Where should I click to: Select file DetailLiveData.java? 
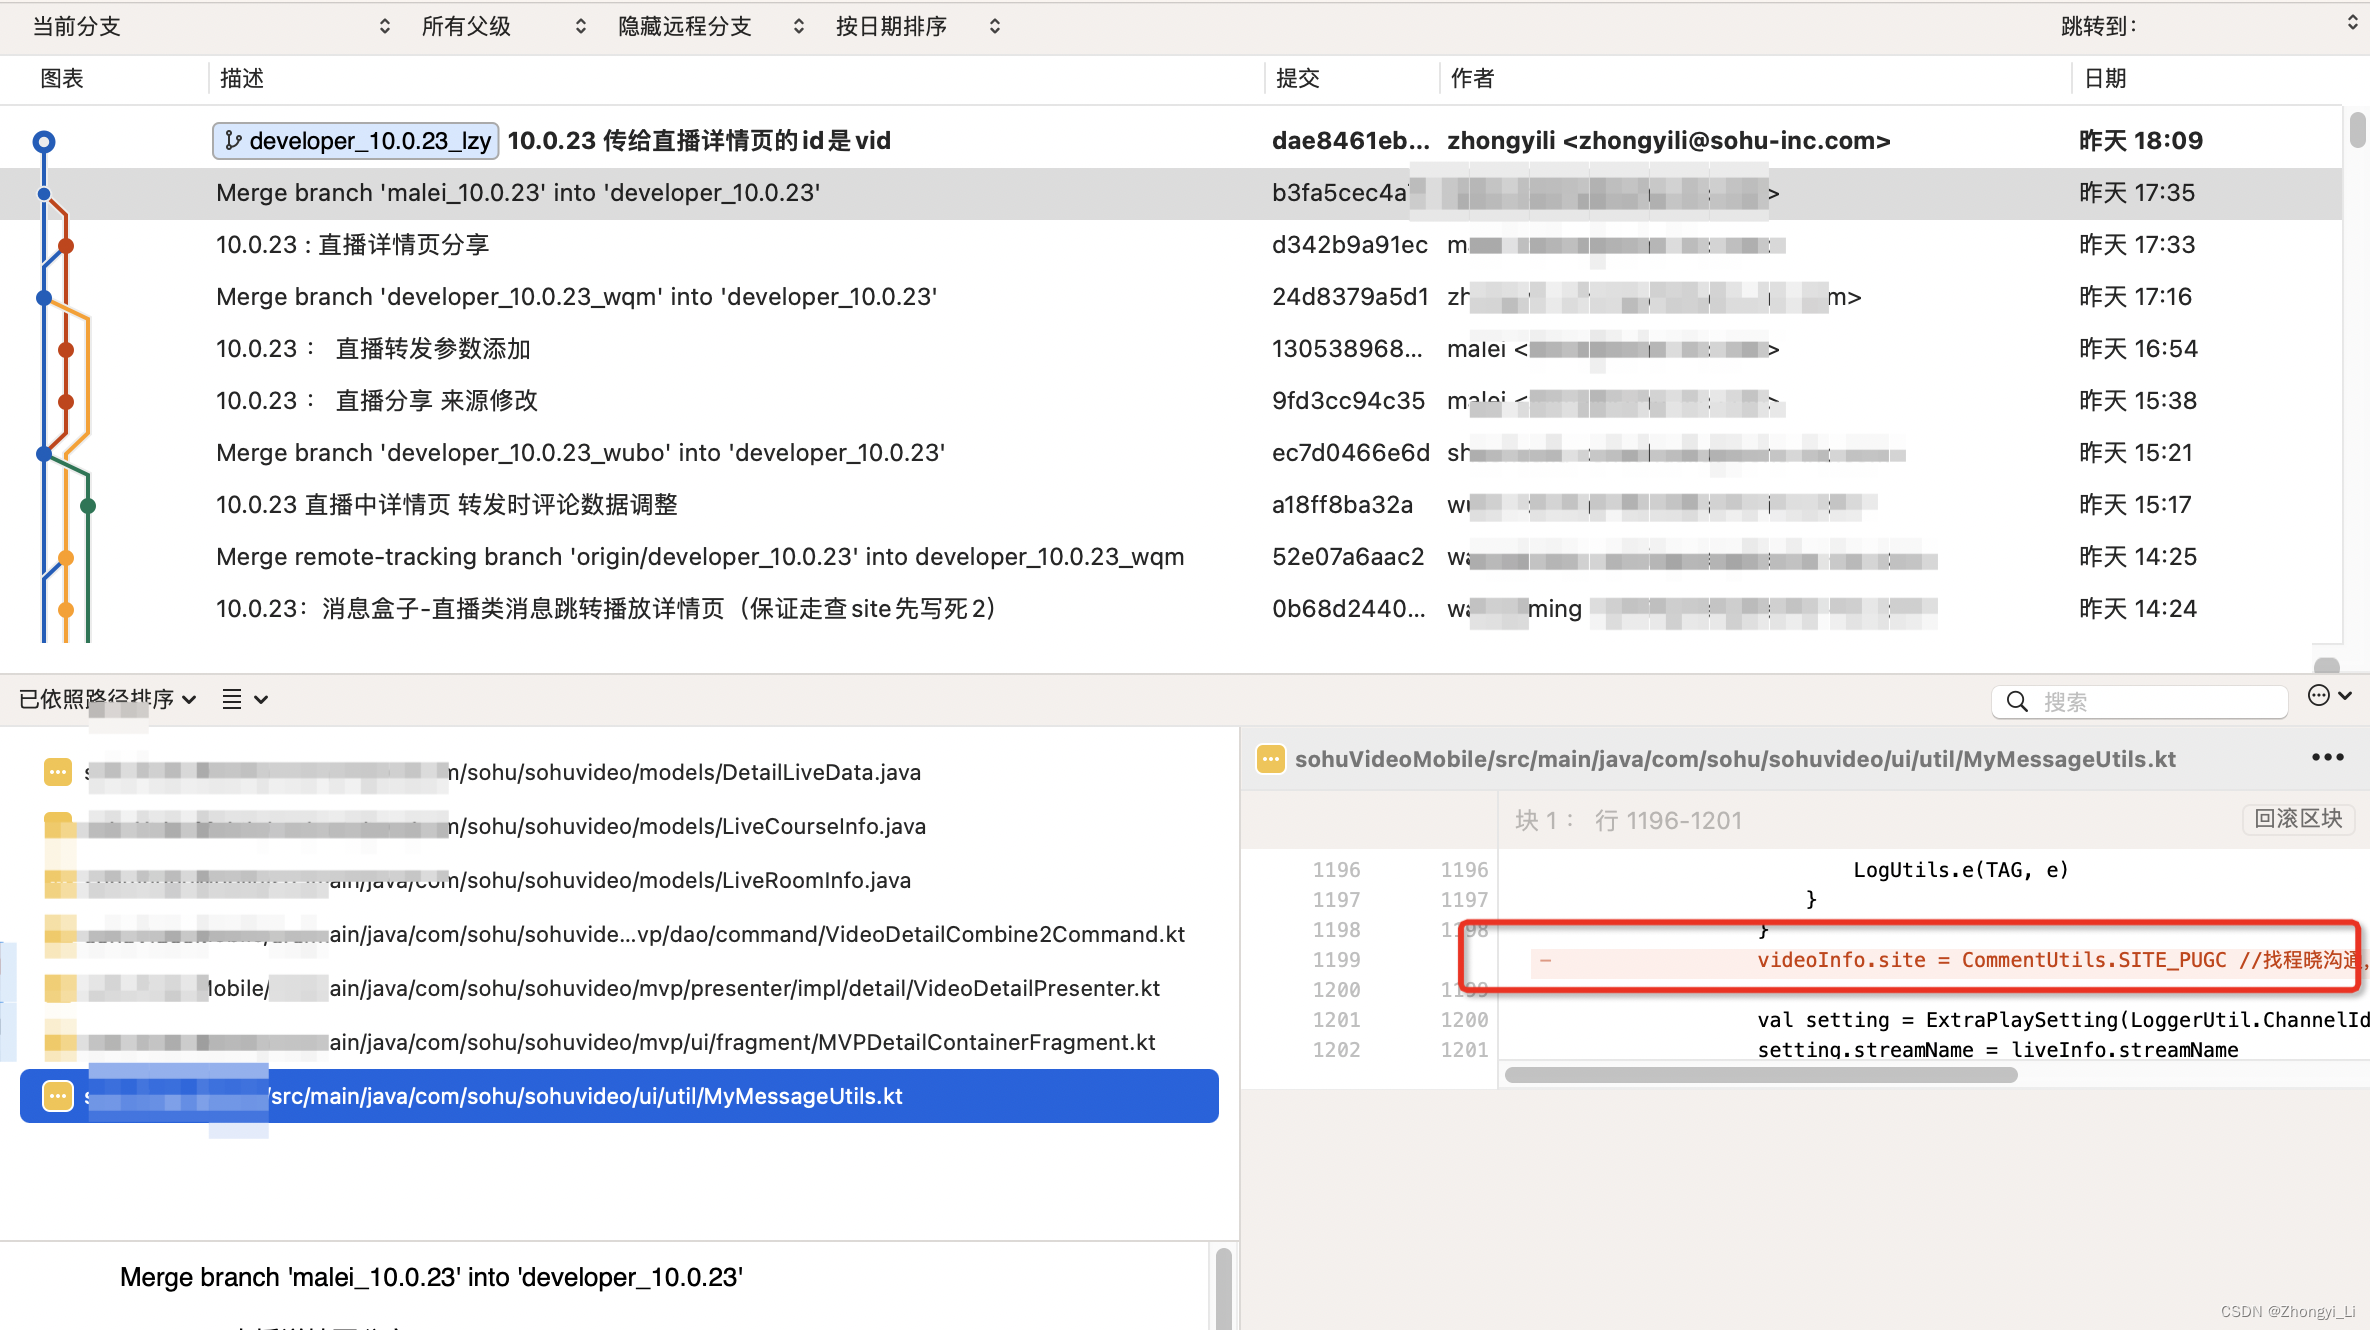pos(619,772)
